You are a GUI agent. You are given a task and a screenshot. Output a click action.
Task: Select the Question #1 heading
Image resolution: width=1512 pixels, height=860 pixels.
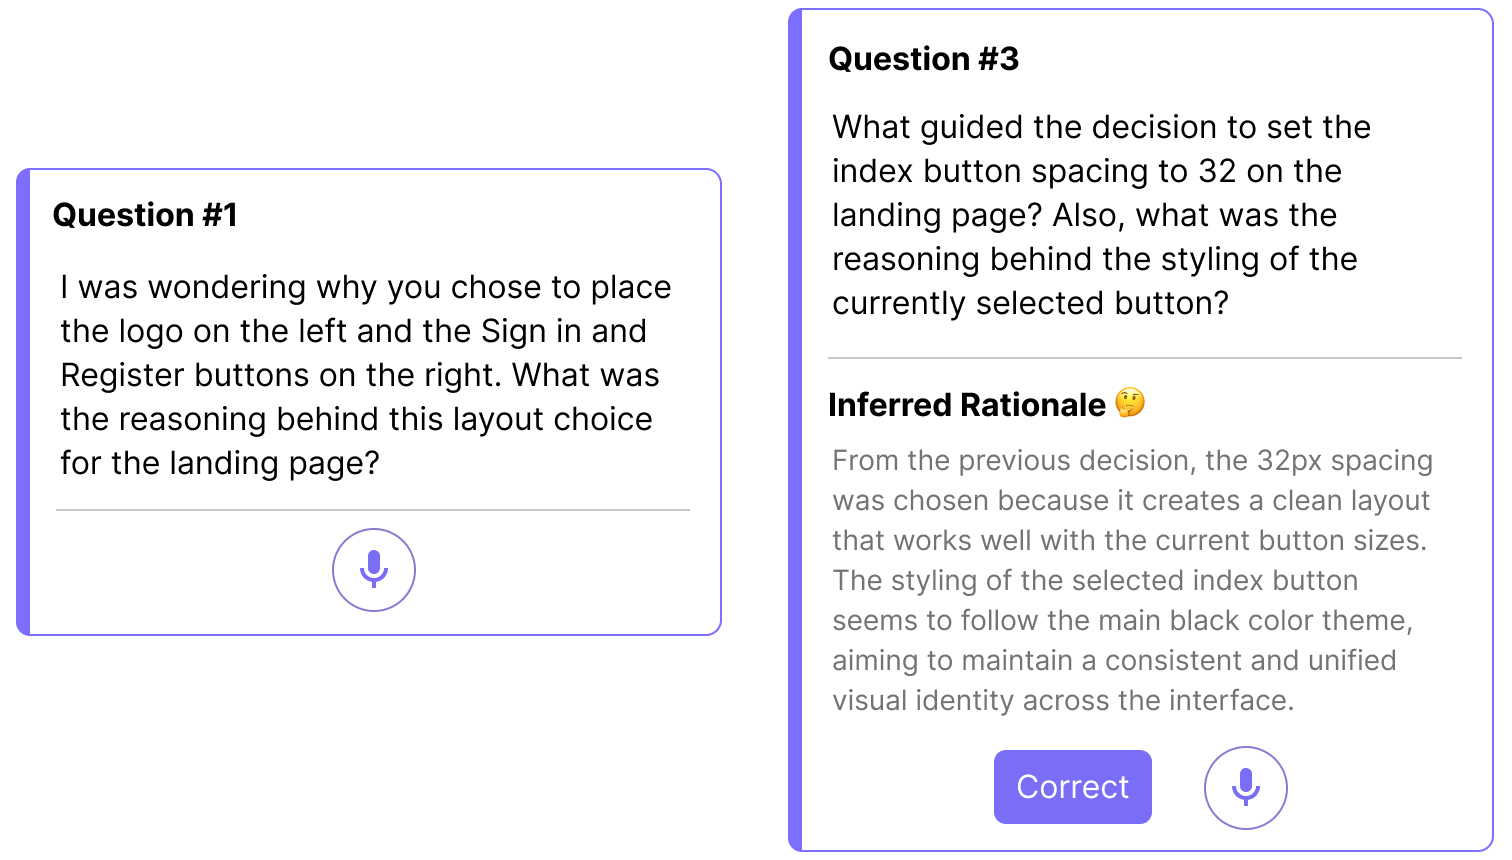[145, 214]
